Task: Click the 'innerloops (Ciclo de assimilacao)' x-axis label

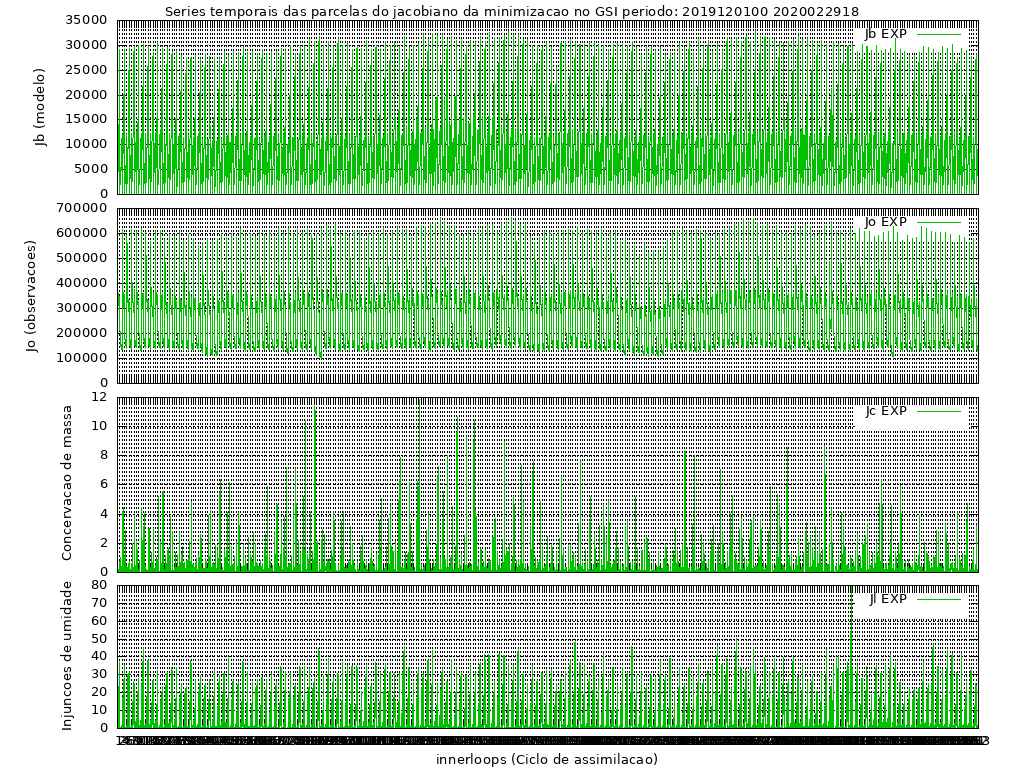Action: 547,759
